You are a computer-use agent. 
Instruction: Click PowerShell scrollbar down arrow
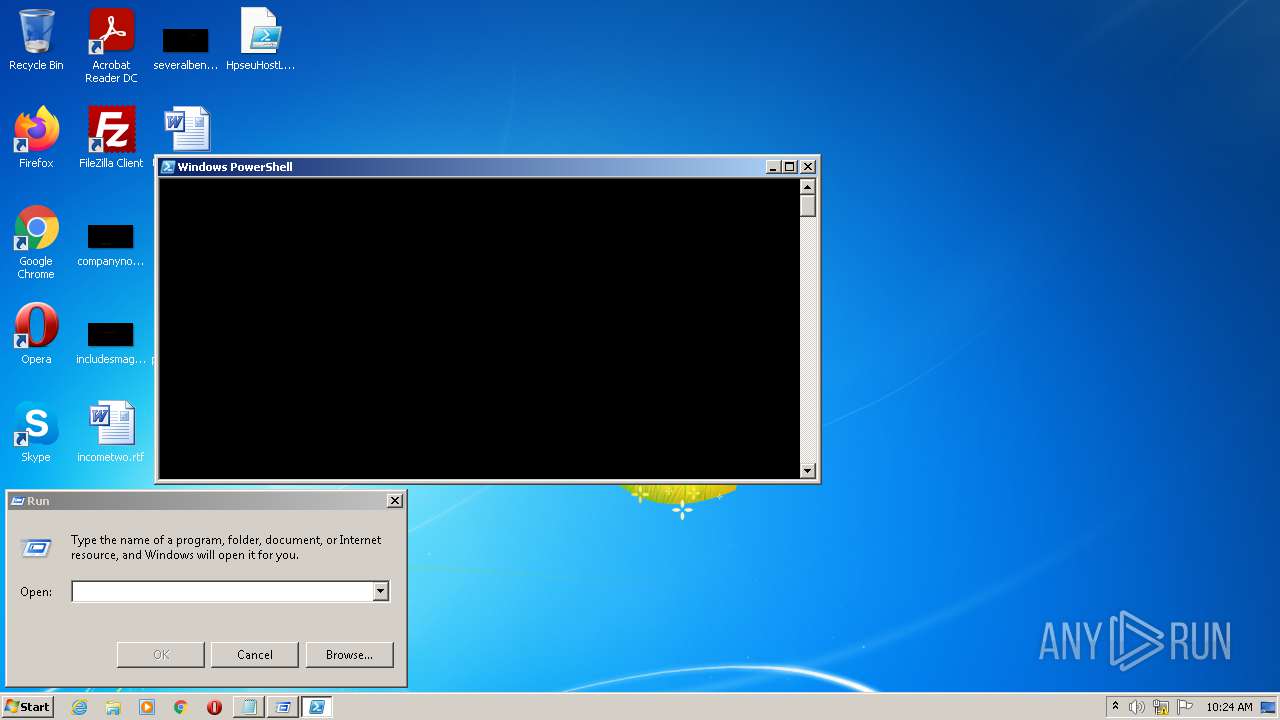tap(808, 470)
